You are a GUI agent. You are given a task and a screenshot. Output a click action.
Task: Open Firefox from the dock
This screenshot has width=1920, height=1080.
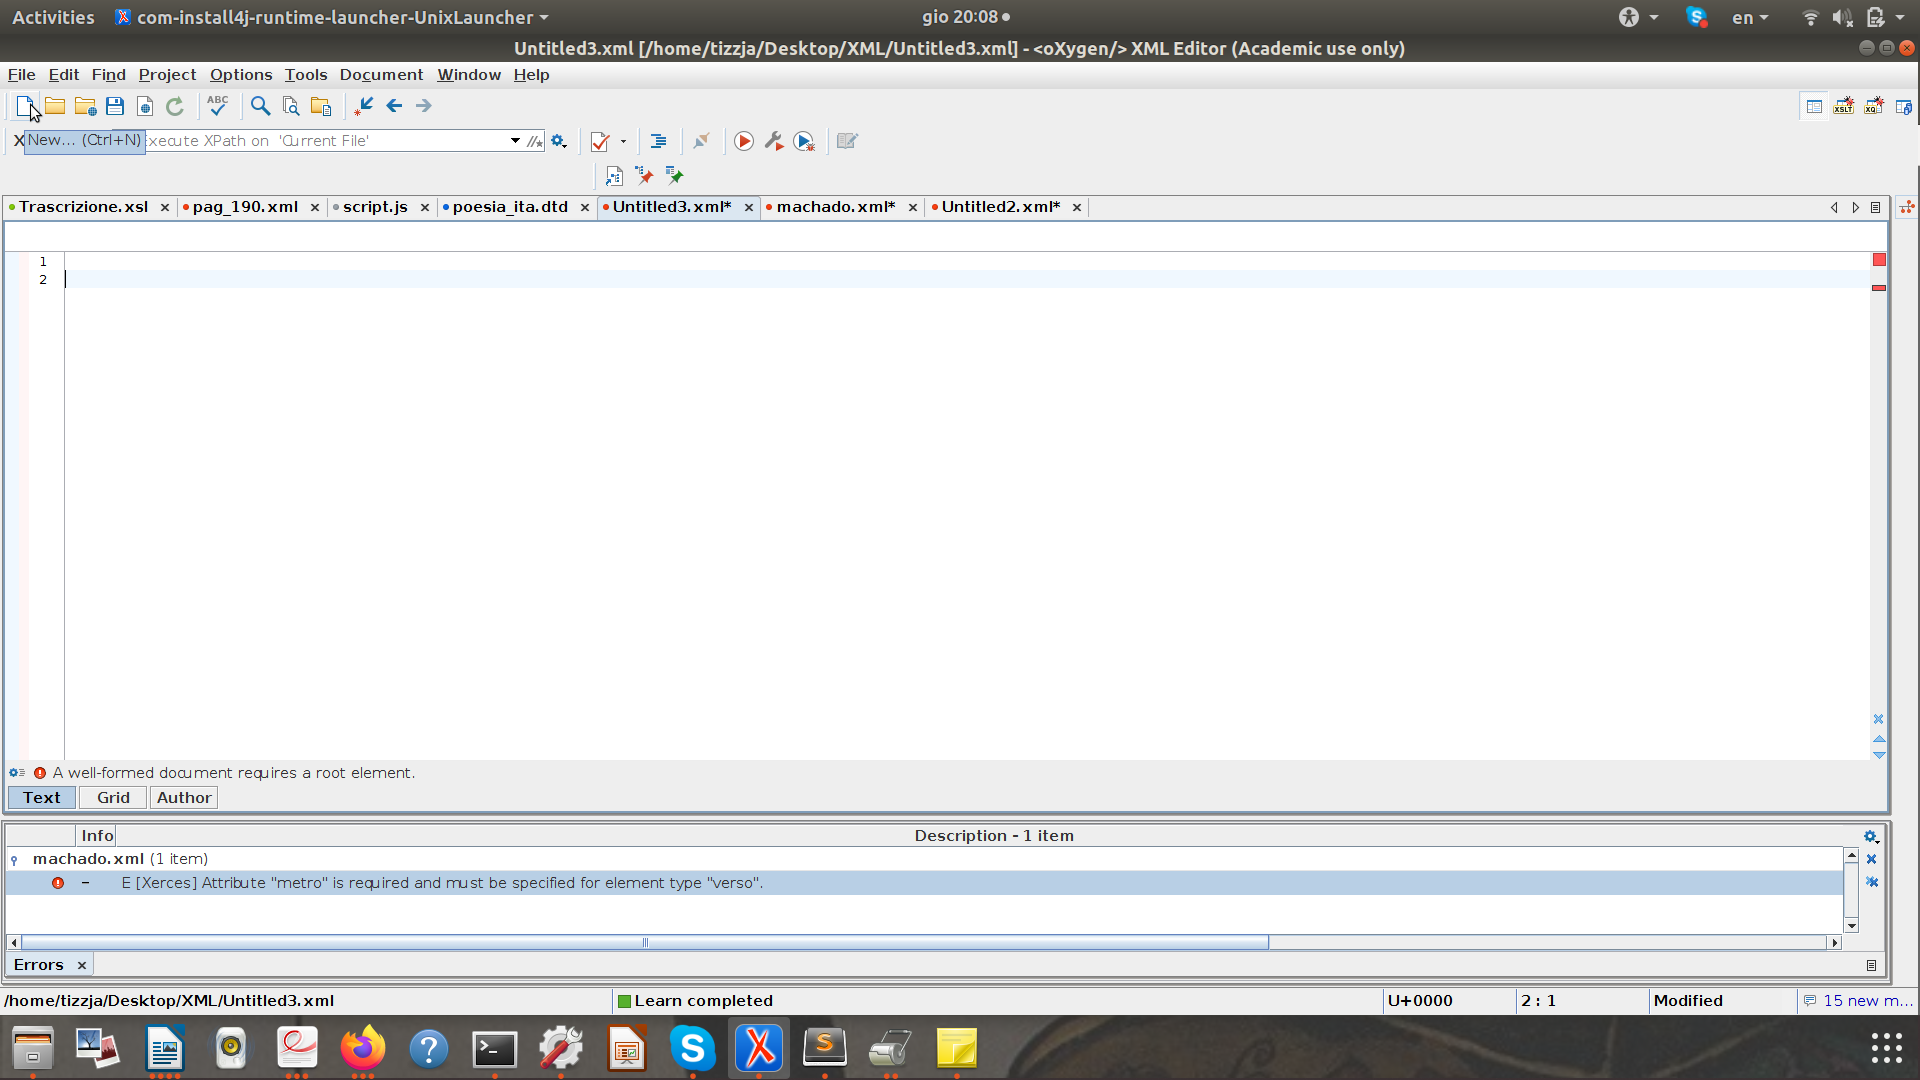click(x=362, y=1048)
